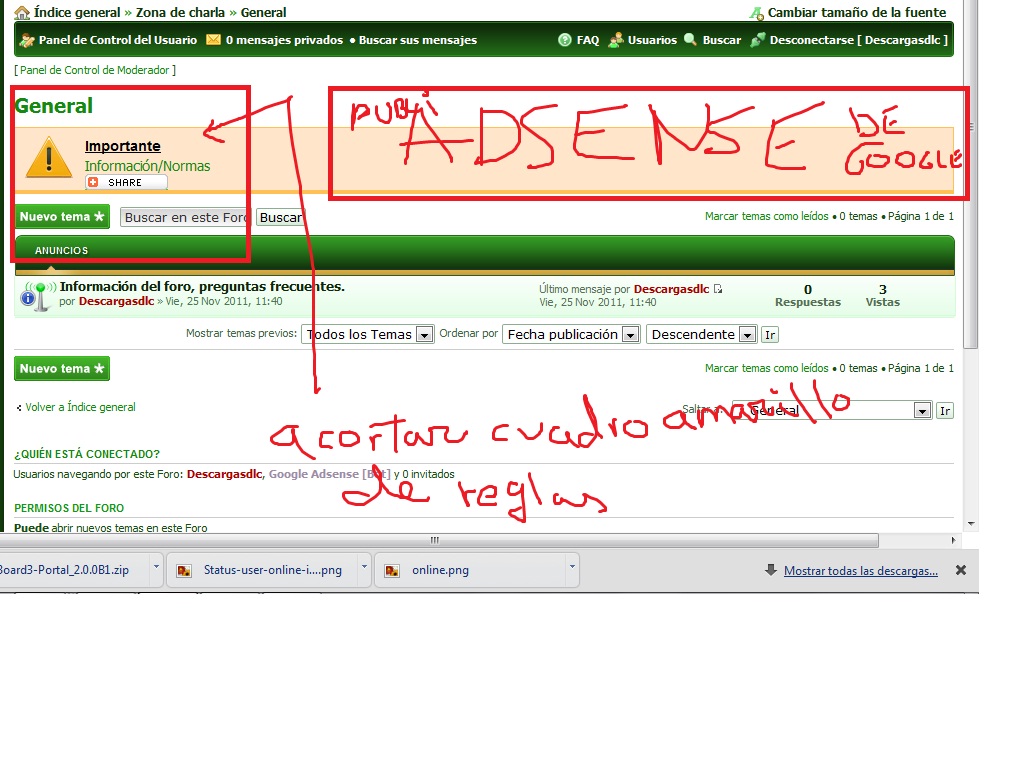Open General breadcrumb link
This screenshot has height=768, width=1024.
coord(263,12)
